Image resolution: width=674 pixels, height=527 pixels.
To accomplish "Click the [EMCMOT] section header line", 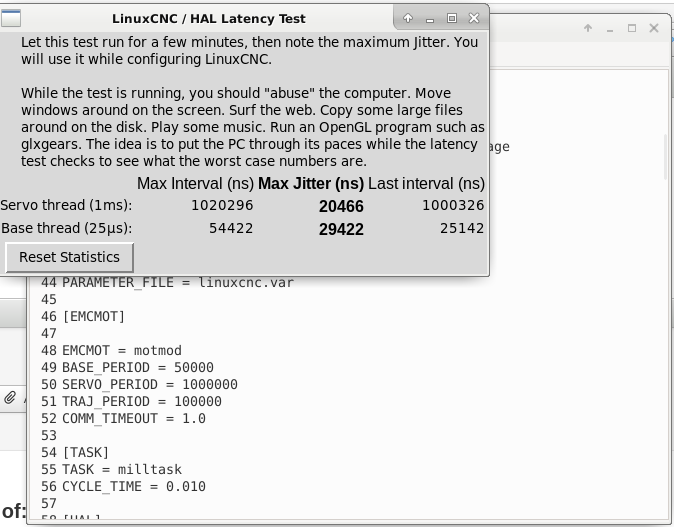I will (93, 316).
